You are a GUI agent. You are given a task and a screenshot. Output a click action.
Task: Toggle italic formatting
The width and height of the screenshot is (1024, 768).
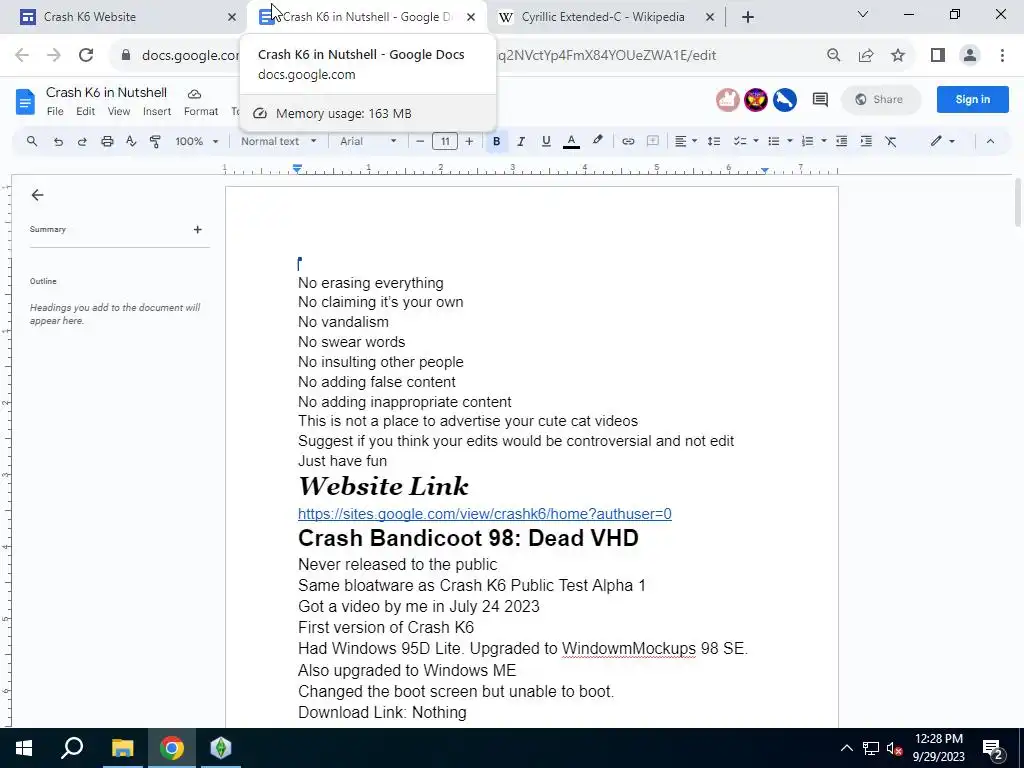click(x=520, y=141)
